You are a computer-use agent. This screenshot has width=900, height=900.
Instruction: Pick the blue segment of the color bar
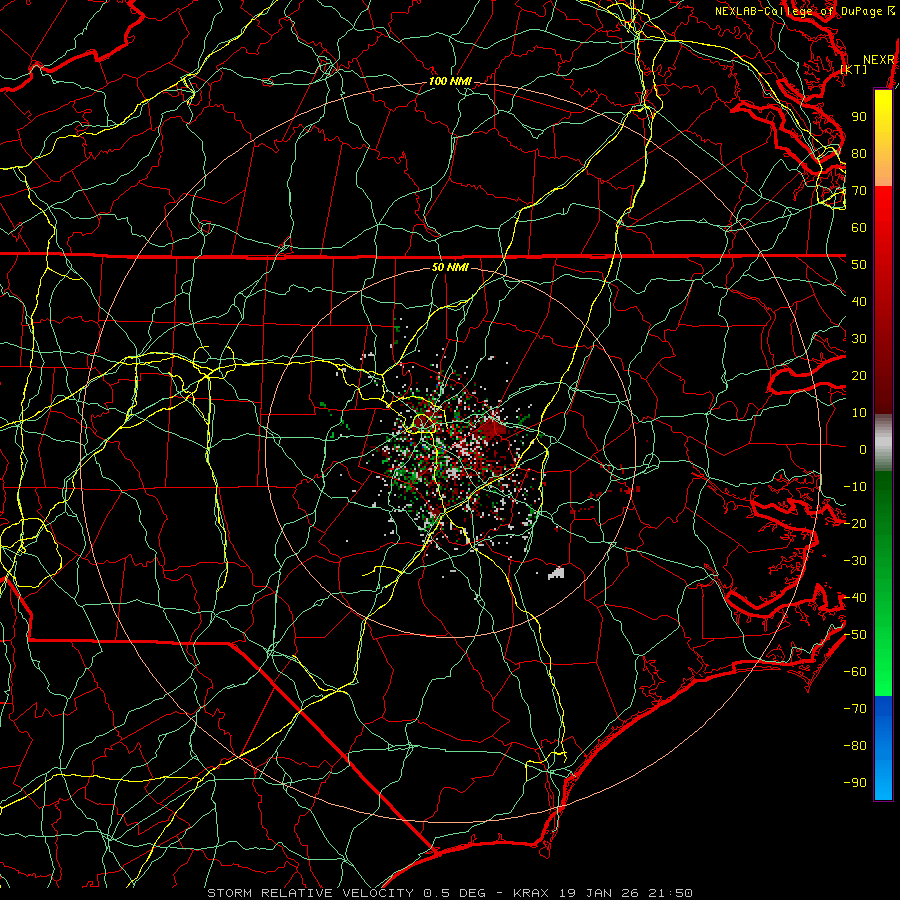(883, 748)
